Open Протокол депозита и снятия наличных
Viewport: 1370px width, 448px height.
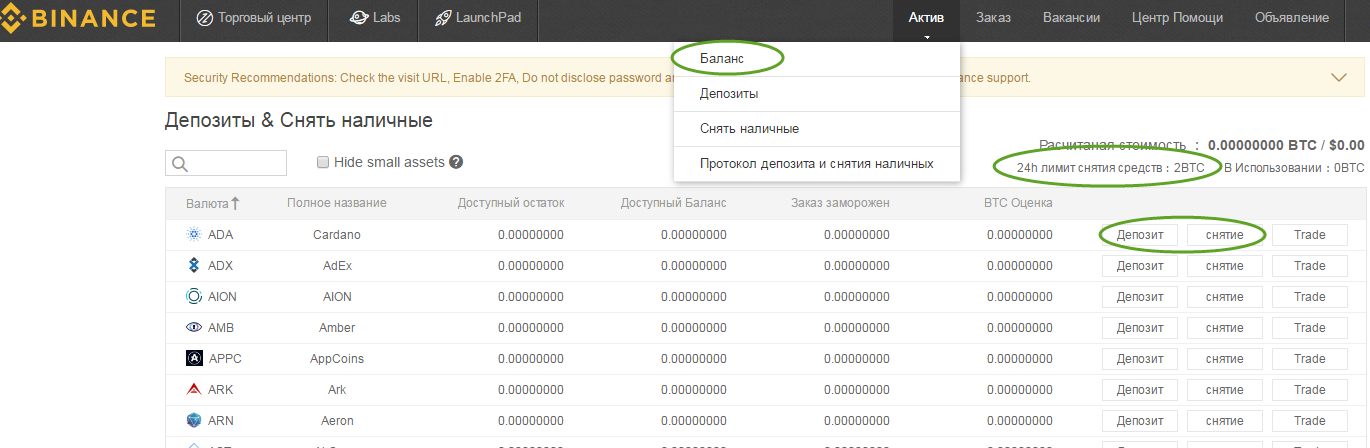817,163
